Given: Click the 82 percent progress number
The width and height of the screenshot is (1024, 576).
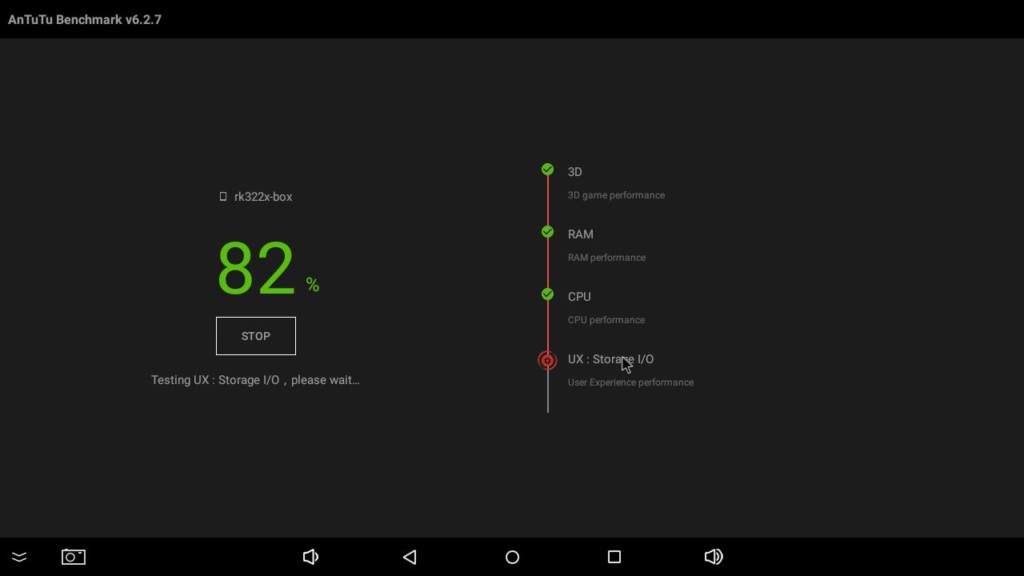Looking at the screenshot, I should click(256, 269).
